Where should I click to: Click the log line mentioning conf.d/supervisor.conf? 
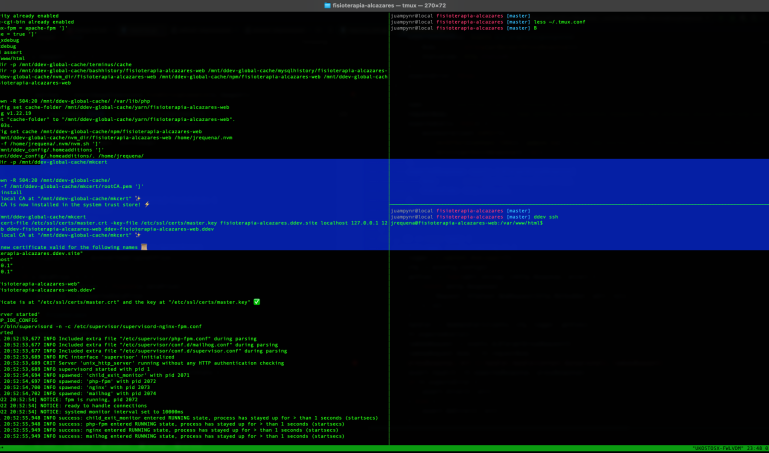tap(144, 351)
